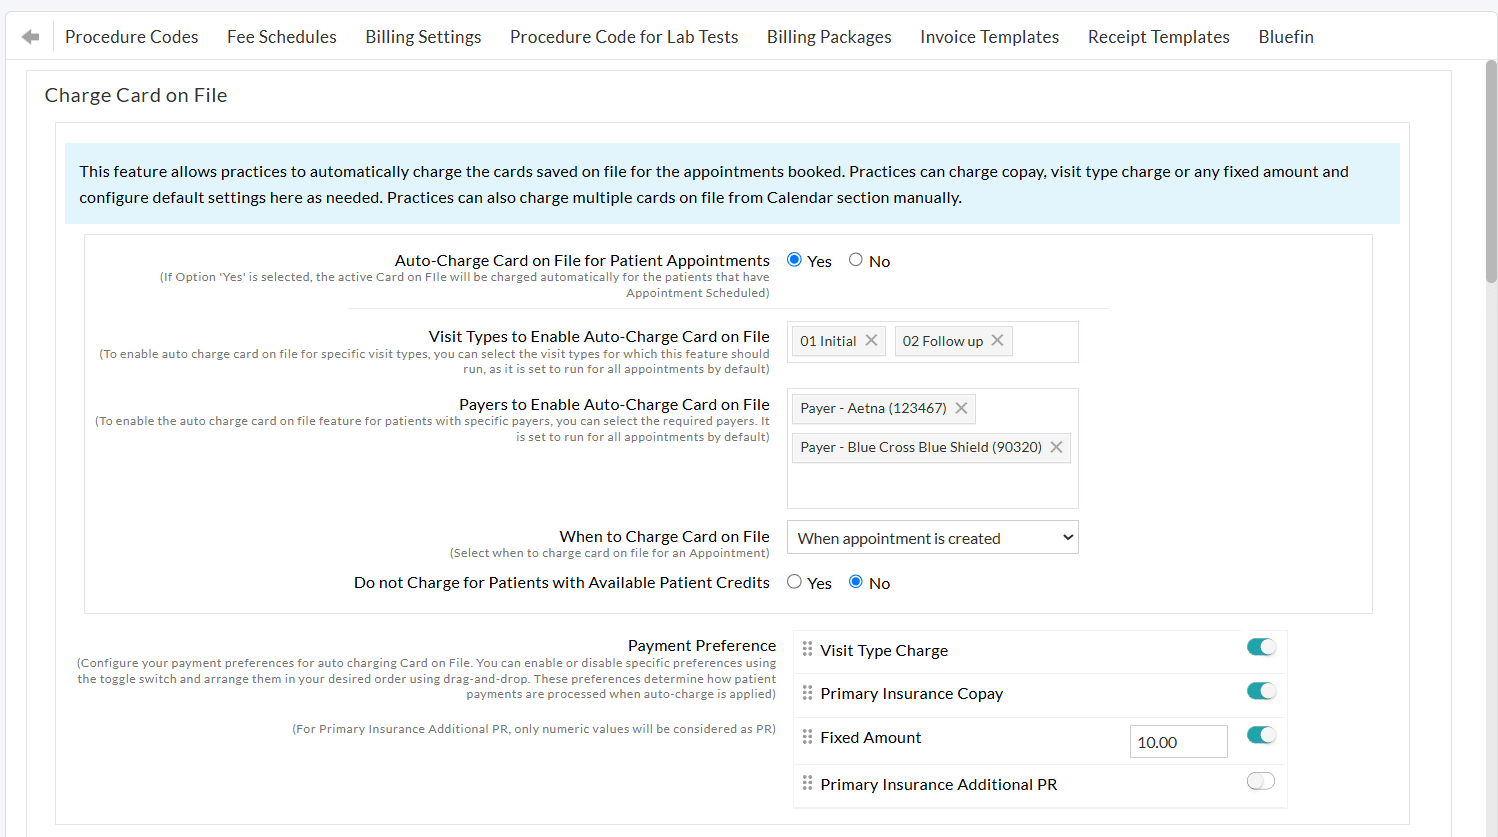This screenshot has height=837, width=1498.
Task: Click the payers selection box to add payers
Action: click(931, 485)
